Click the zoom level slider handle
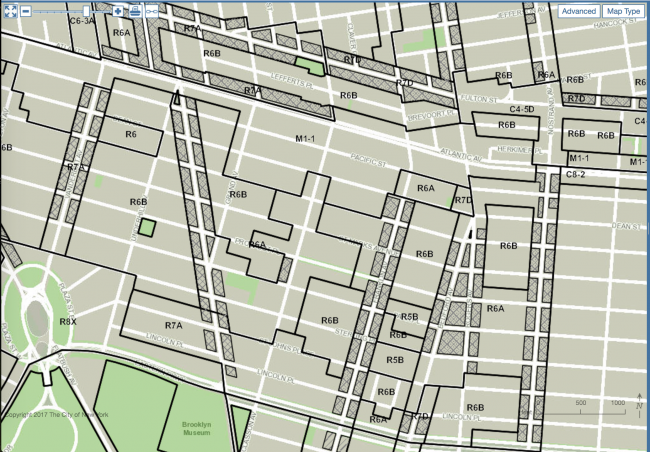The height and width of the screenshot is (452, 650). pyautogui.click(x=86, y=11)
